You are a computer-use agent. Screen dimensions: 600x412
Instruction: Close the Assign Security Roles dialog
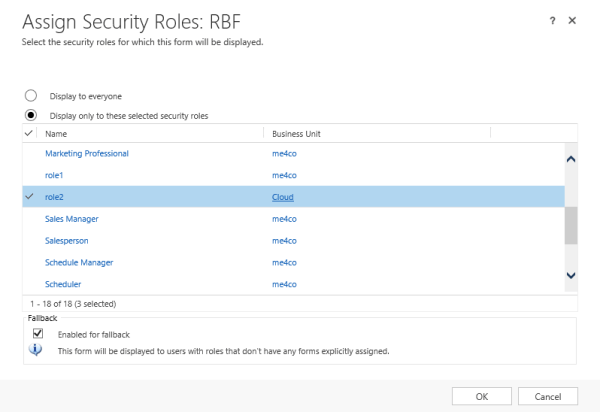pyautogui.click(x=572, y=20)
